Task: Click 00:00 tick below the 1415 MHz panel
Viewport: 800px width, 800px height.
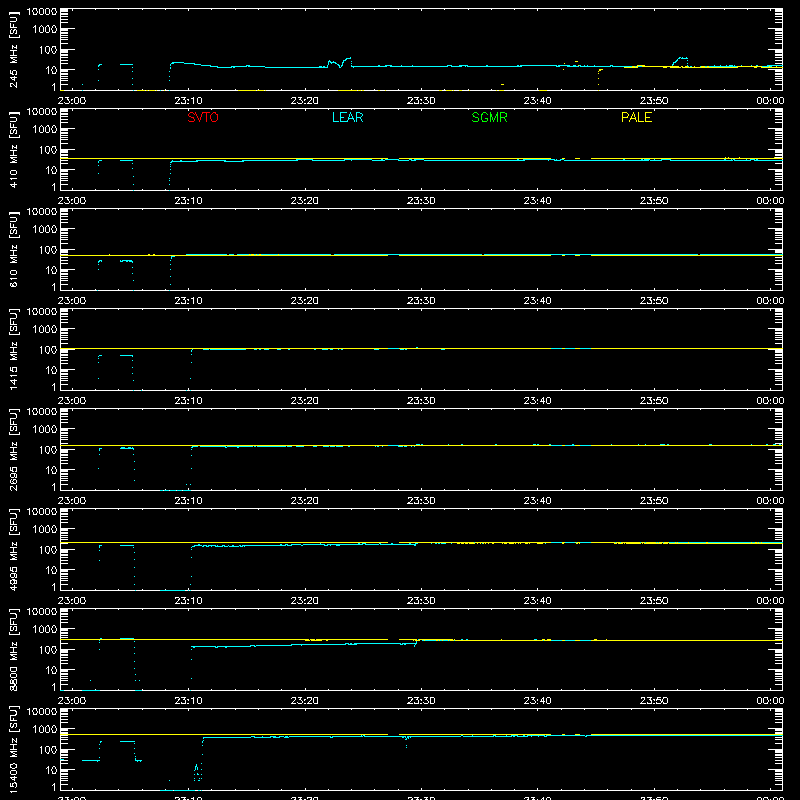Action: tap(770, 401)
